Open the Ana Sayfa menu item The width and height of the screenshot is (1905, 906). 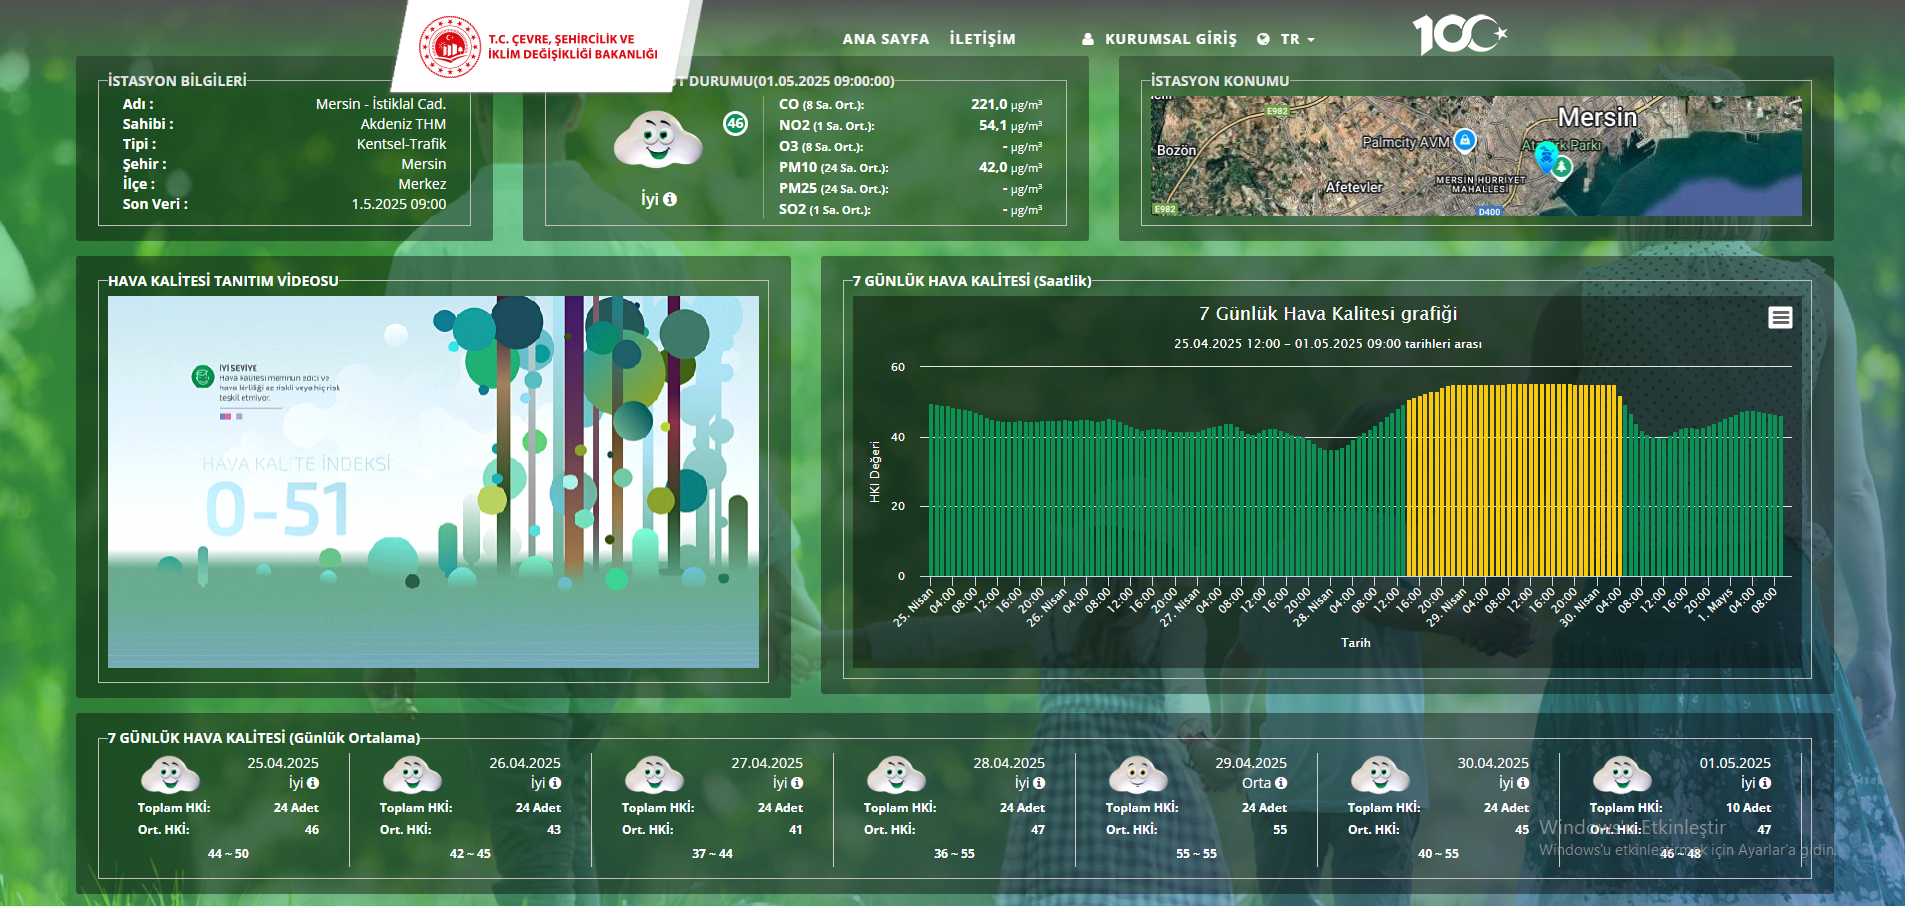(x=885, y=39)
